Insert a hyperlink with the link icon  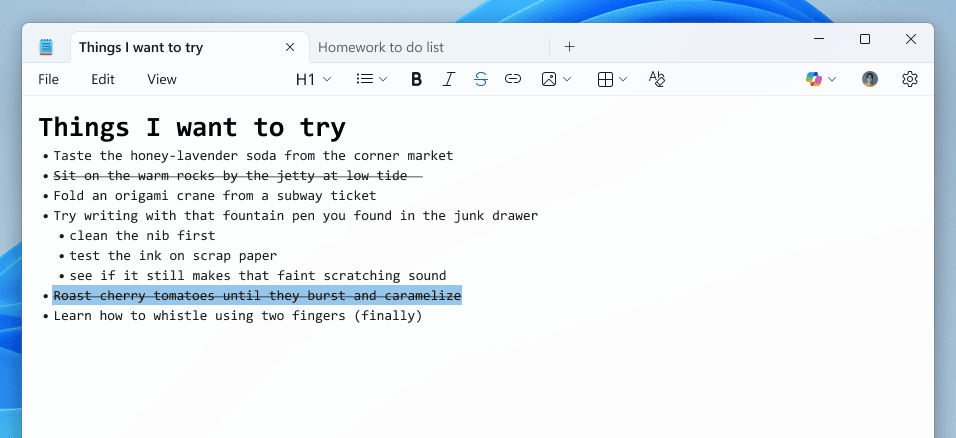coord(513,79)
